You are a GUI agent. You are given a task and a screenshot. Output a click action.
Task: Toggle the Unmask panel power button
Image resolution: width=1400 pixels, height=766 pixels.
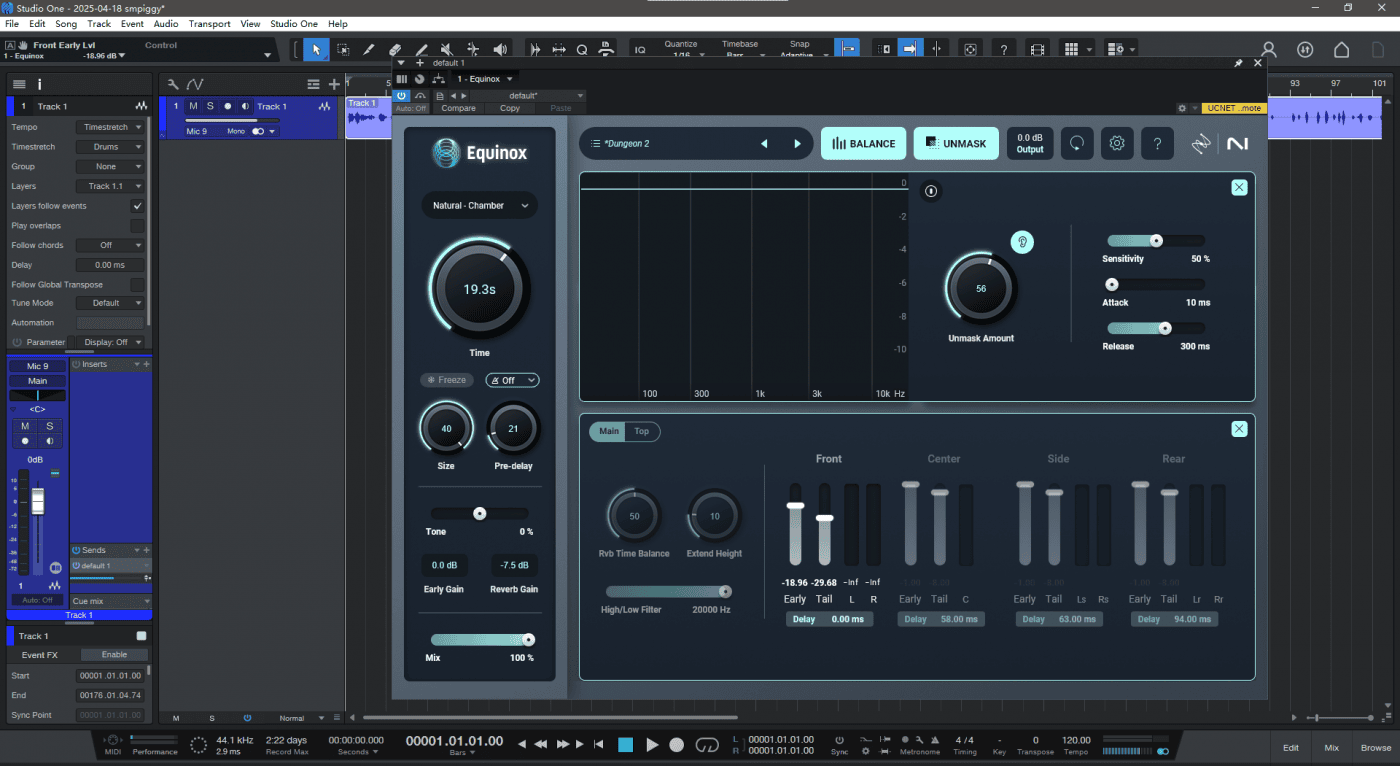[931, 190]
